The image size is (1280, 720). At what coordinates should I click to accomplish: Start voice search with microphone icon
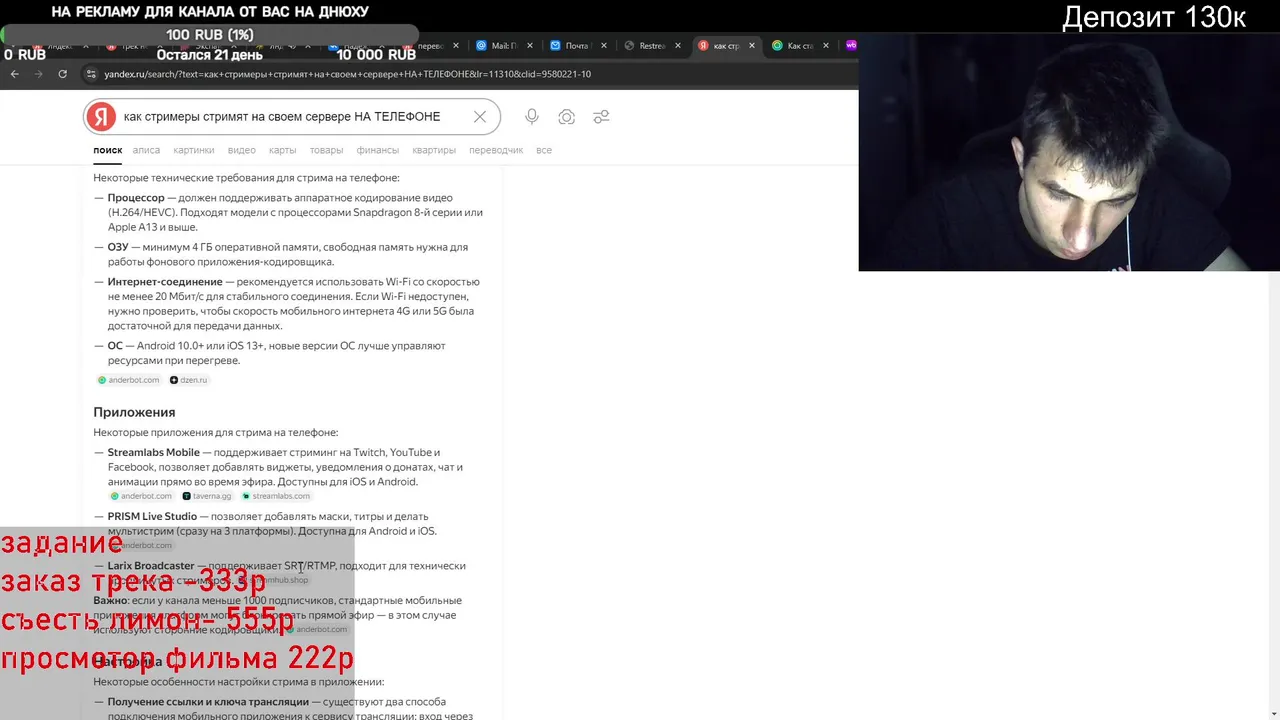pos(532,117)
